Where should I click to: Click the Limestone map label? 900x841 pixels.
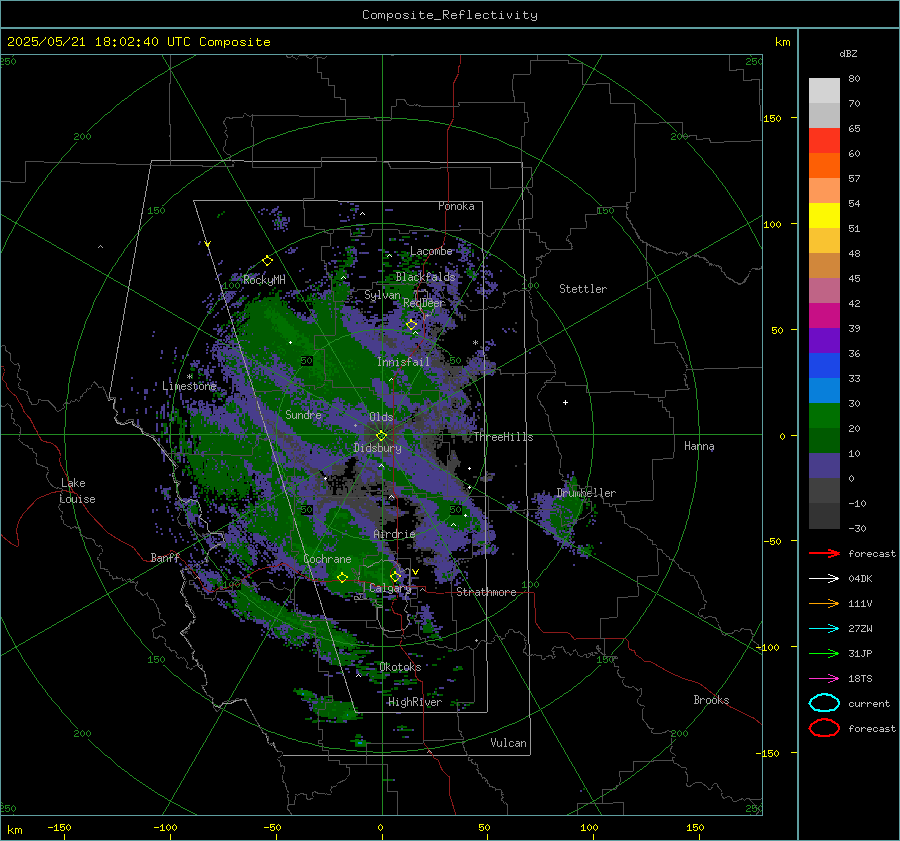189,386
